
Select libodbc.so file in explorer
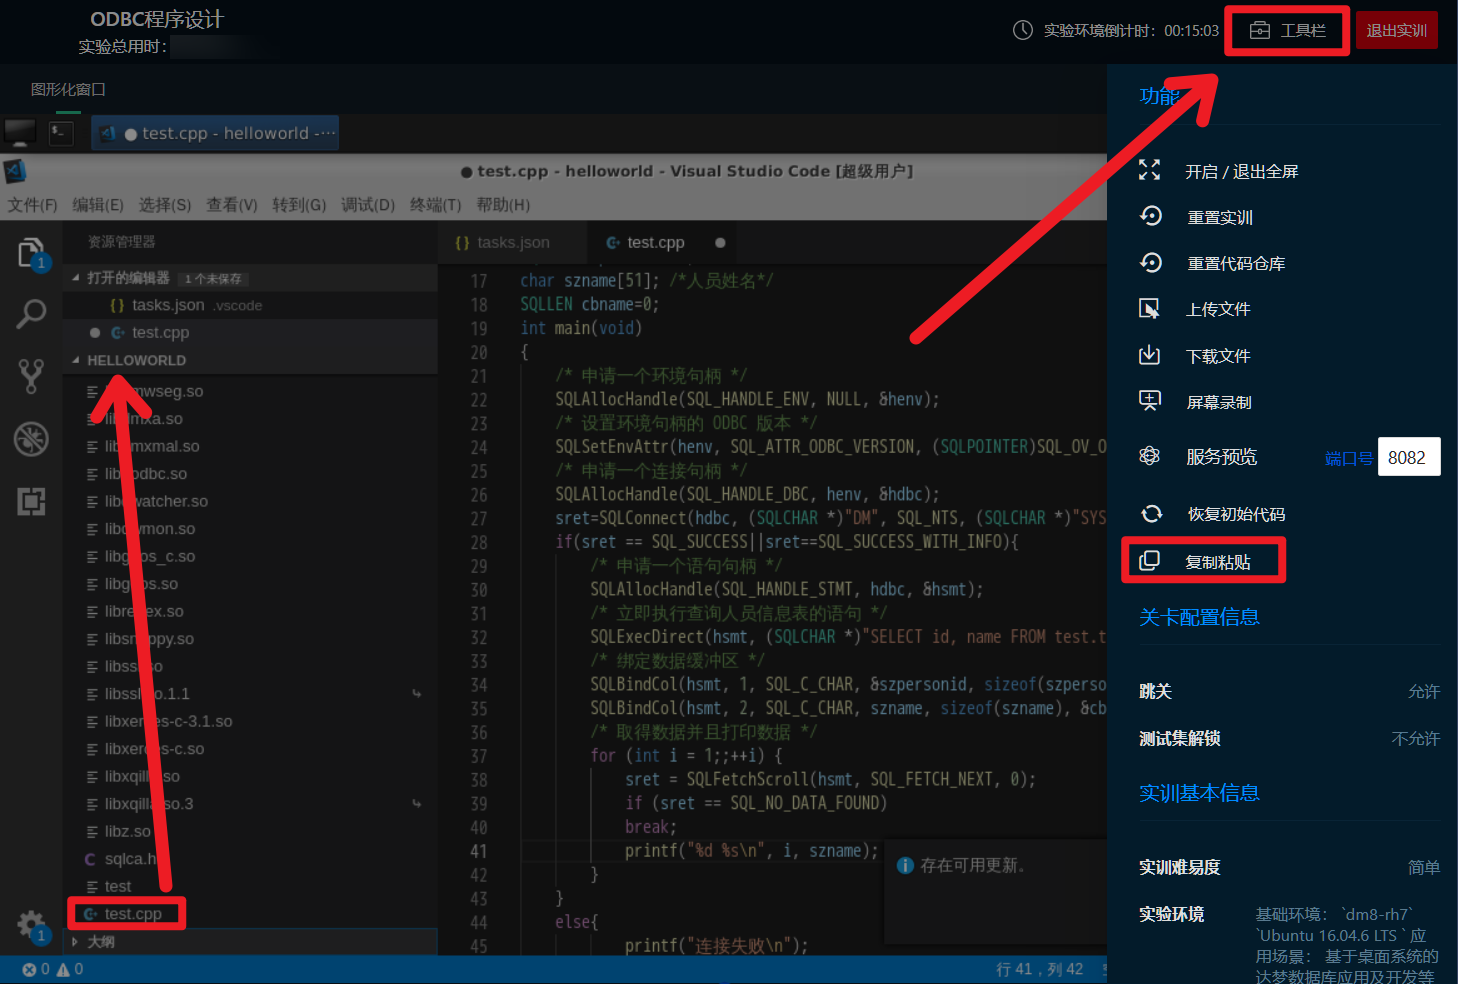pyautogui.click(x=250, y=474)
